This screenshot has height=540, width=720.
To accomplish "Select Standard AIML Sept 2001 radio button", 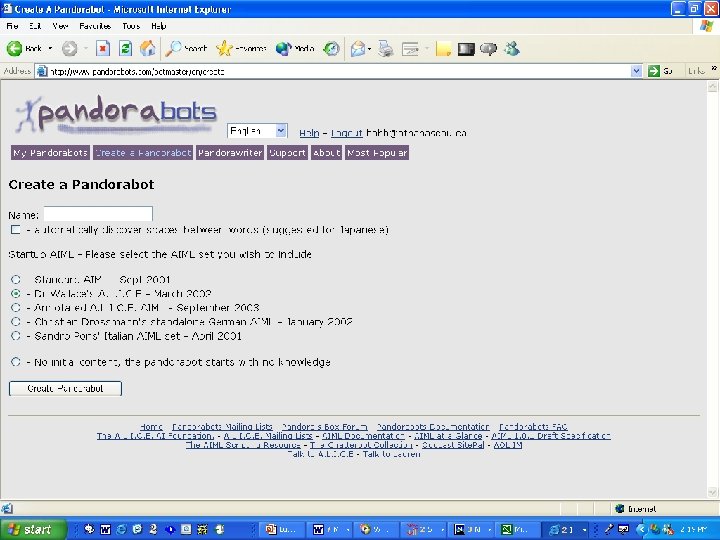I will 16,279.
